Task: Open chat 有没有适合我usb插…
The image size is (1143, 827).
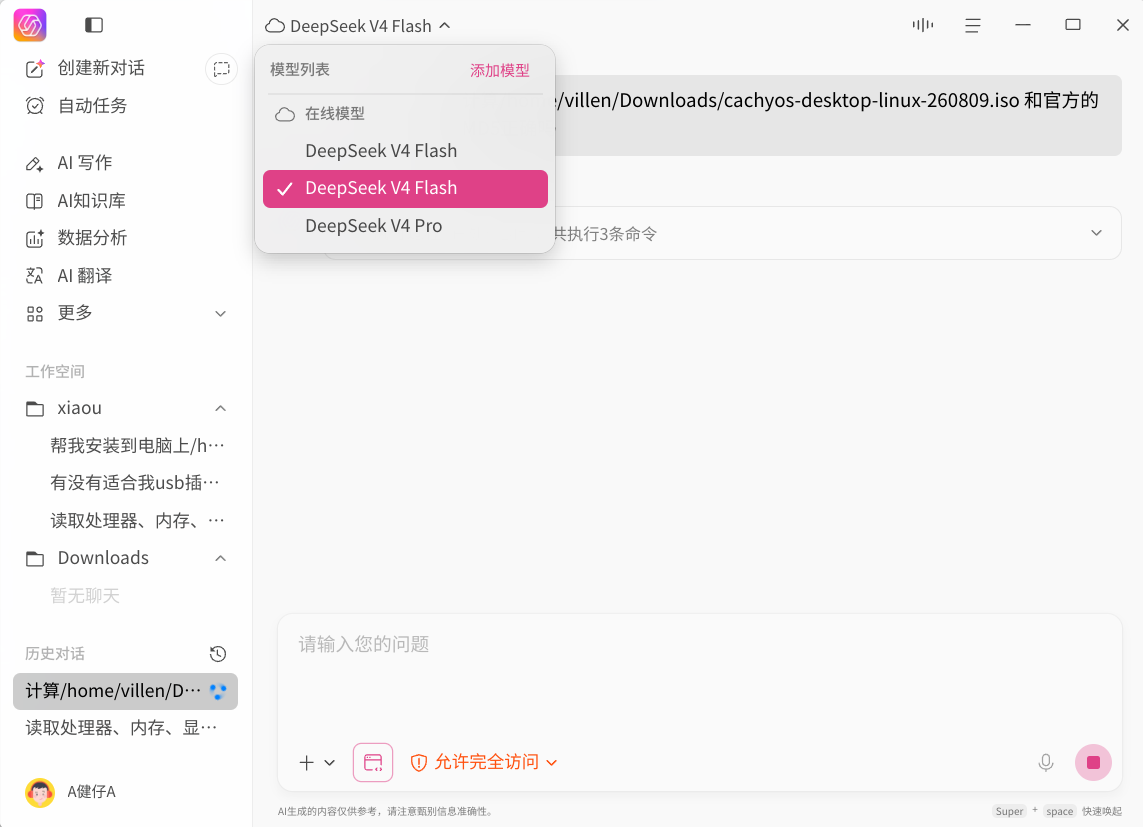Action: (137, 483)
